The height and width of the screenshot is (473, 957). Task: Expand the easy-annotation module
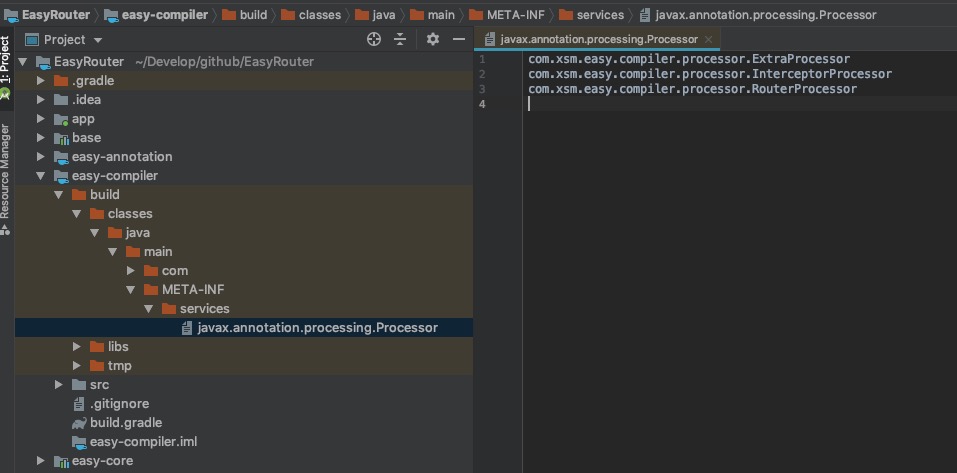click(x=41, y=157)
